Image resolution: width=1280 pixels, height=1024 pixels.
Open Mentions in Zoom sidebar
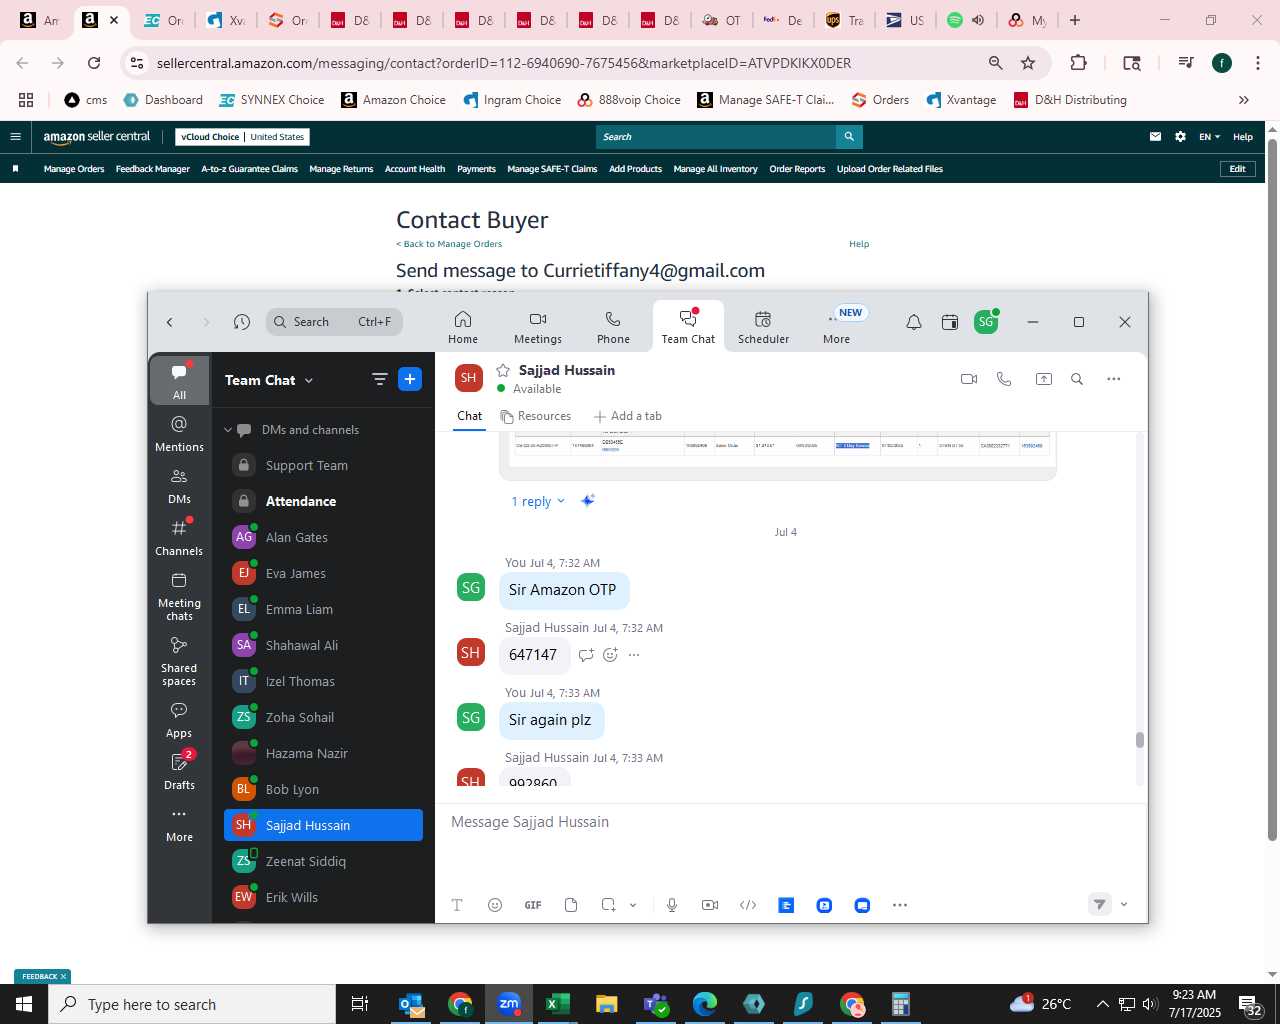coord(180,434)
